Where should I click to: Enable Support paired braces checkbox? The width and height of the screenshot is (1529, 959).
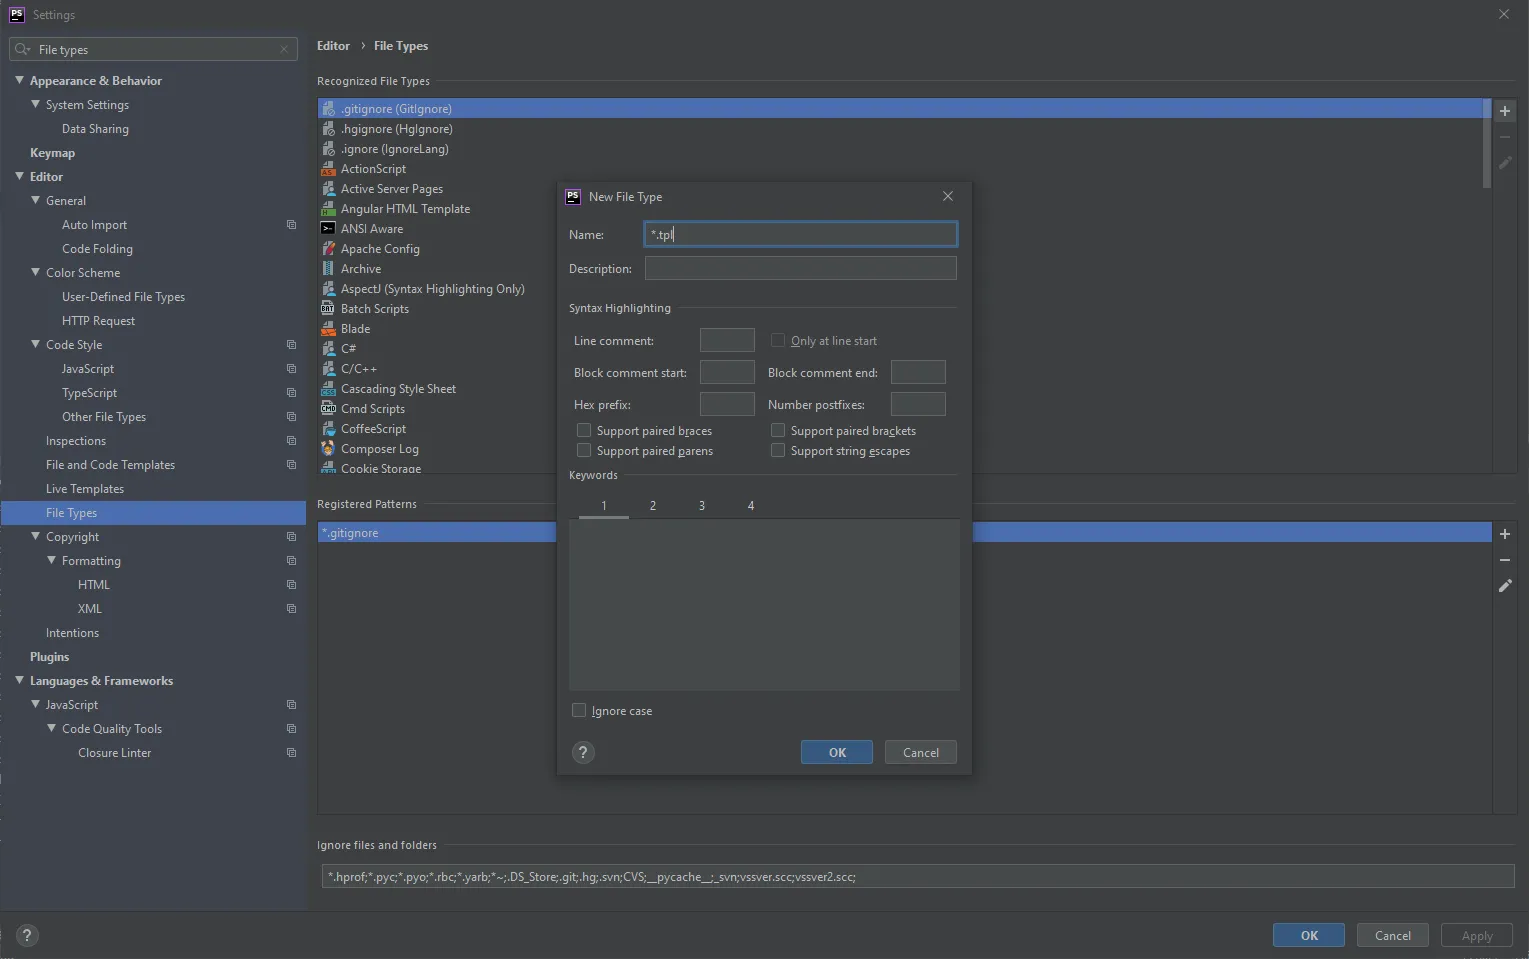[x=584, y=431]
